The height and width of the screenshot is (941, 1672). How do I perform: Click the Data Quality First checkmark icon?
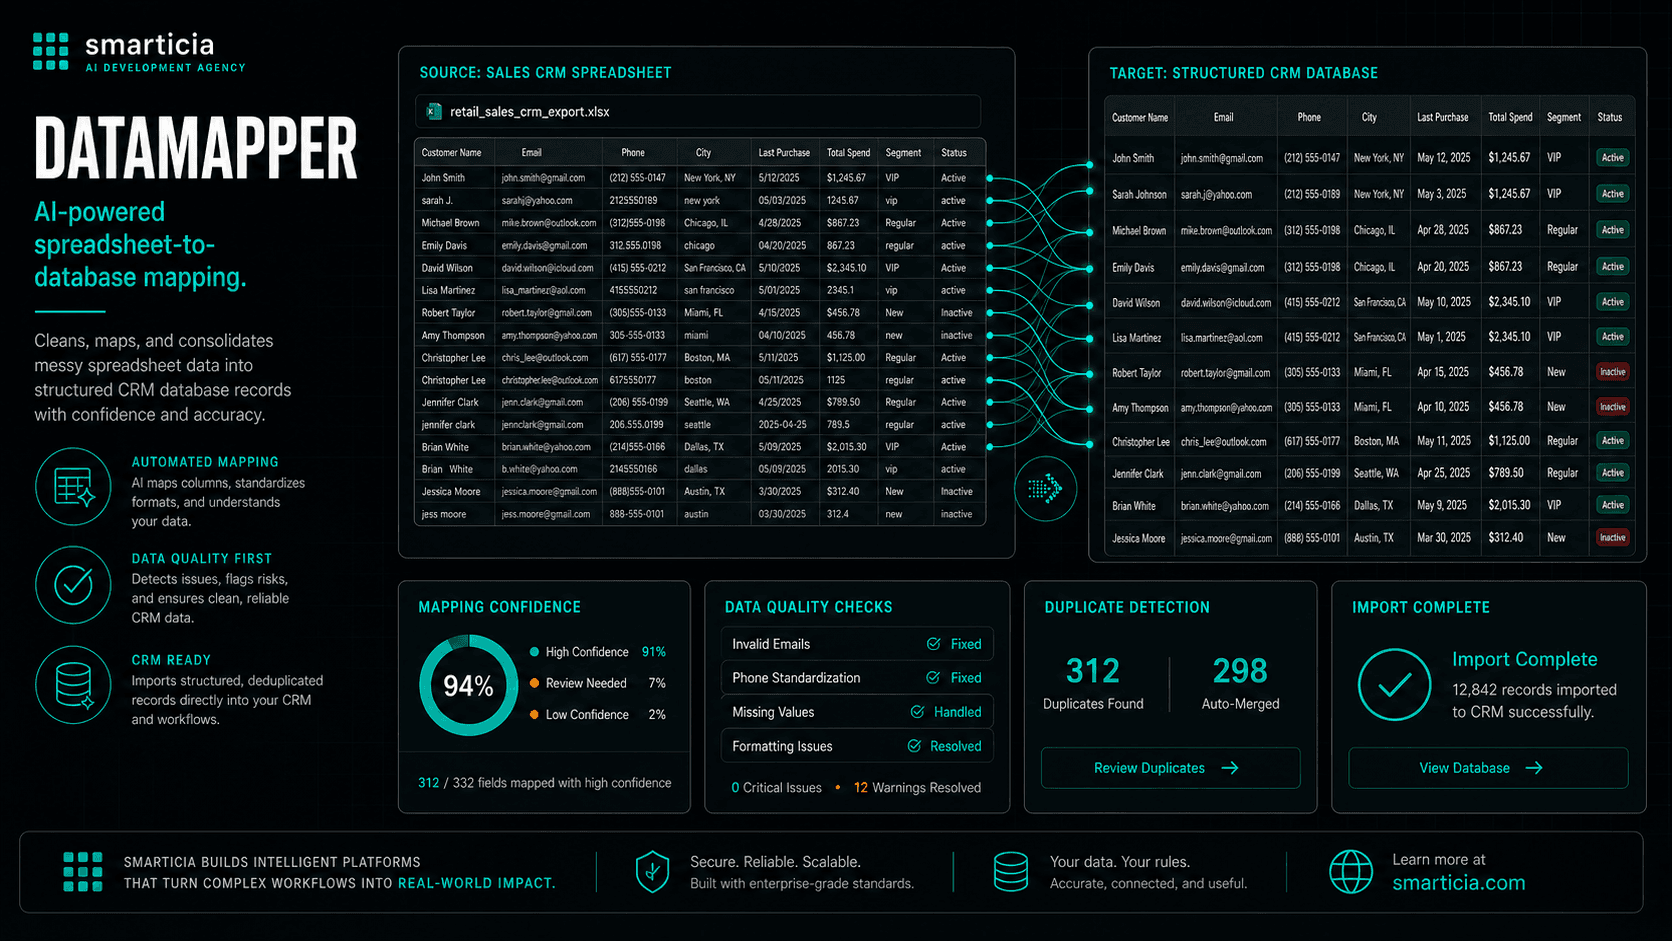[73, 585]
